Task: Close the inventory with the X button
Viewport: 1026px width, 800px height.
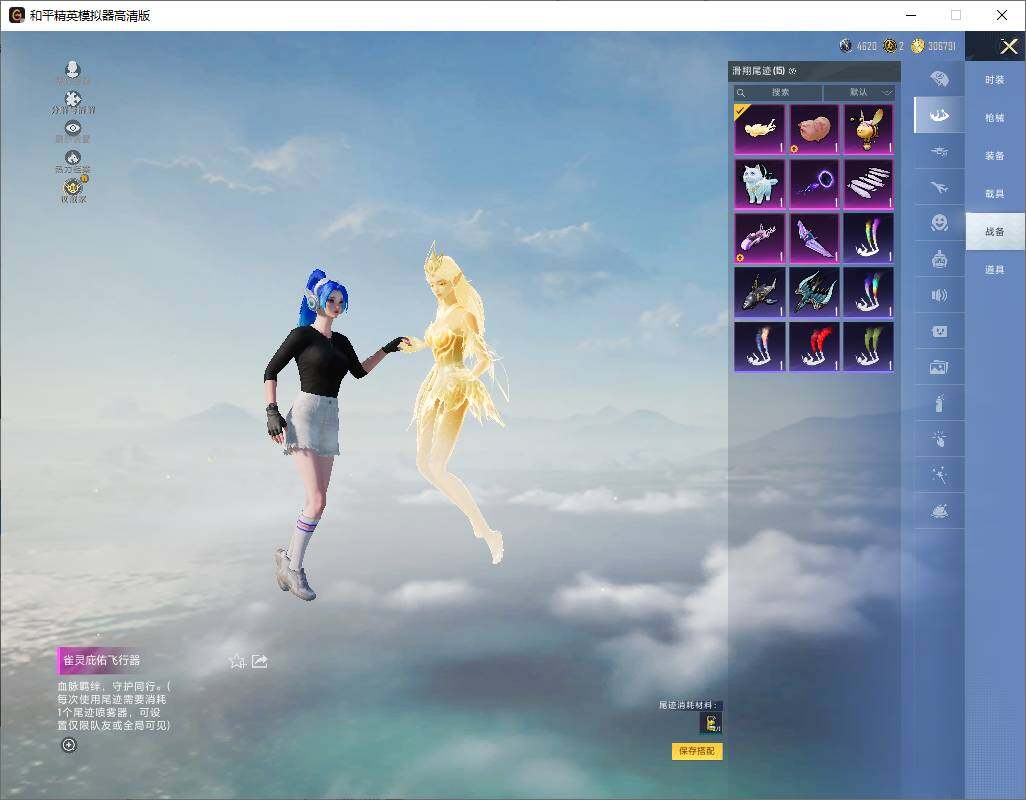Action: click(x=1008, y=46)
